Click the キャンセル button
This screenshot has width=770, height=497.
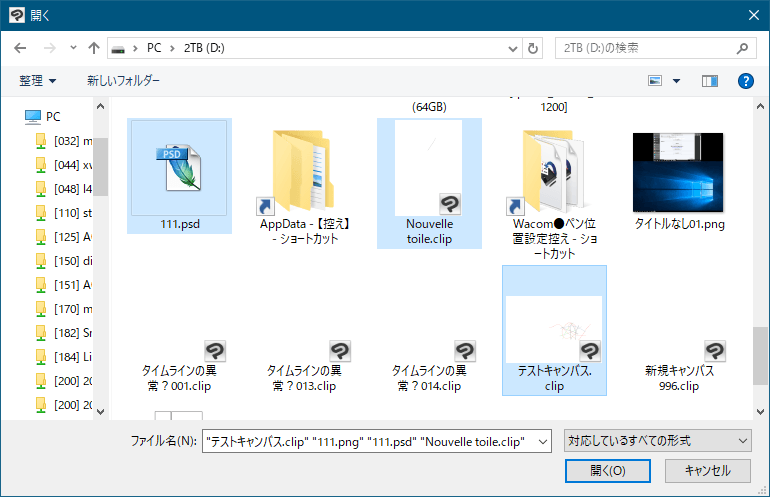coord(706,470)
